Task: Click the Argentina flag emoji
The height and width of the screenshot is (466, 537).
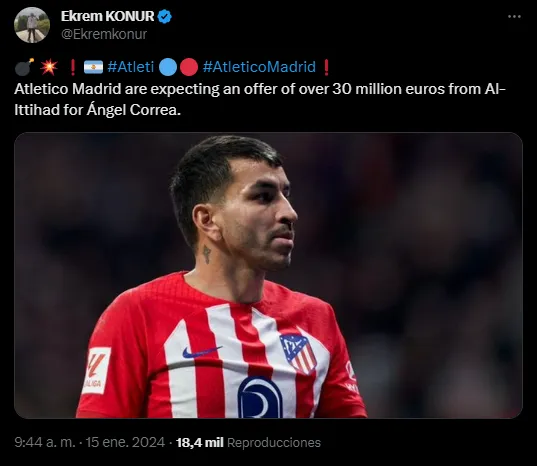Action: click(93, 67)
